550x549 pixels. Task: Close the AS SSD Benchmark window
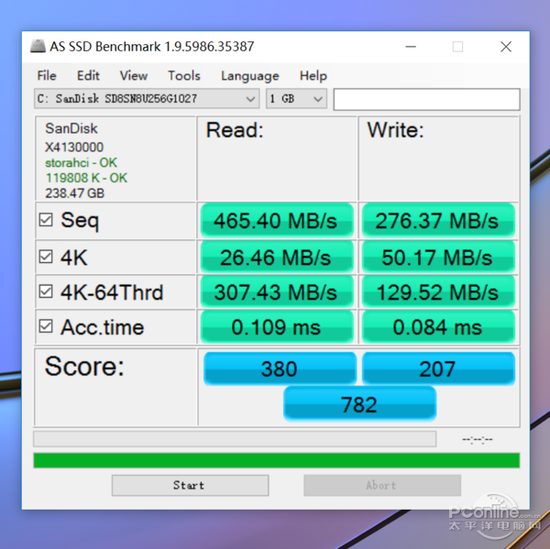point(506,46)
